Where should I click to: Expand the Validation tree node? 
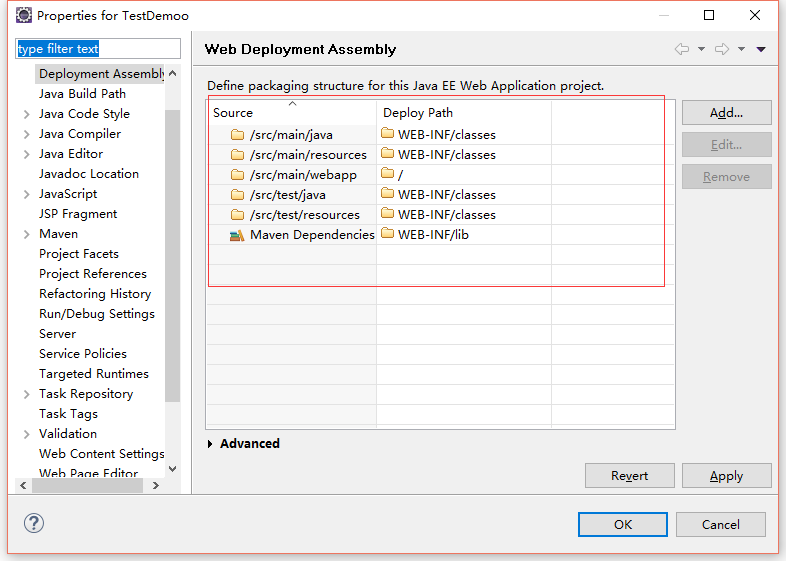(x=27, y=434)
